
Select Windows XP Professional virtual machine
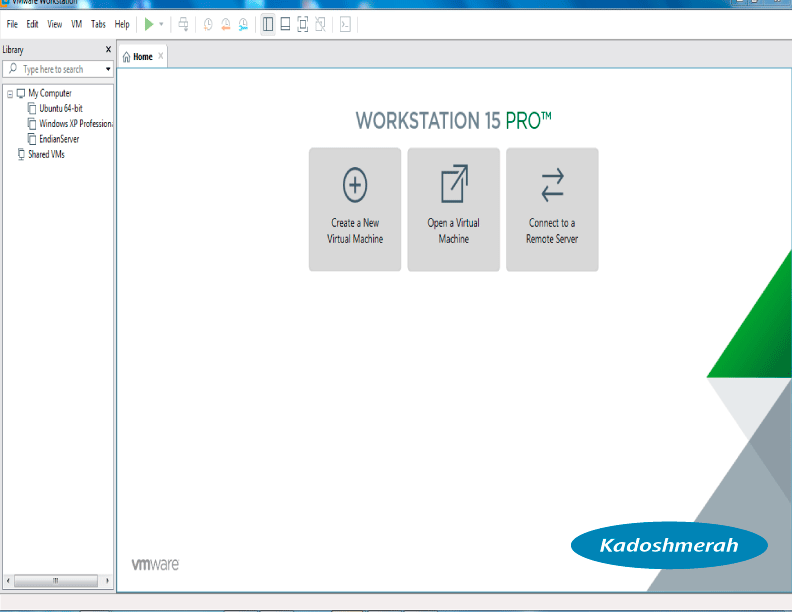(76, 124)
